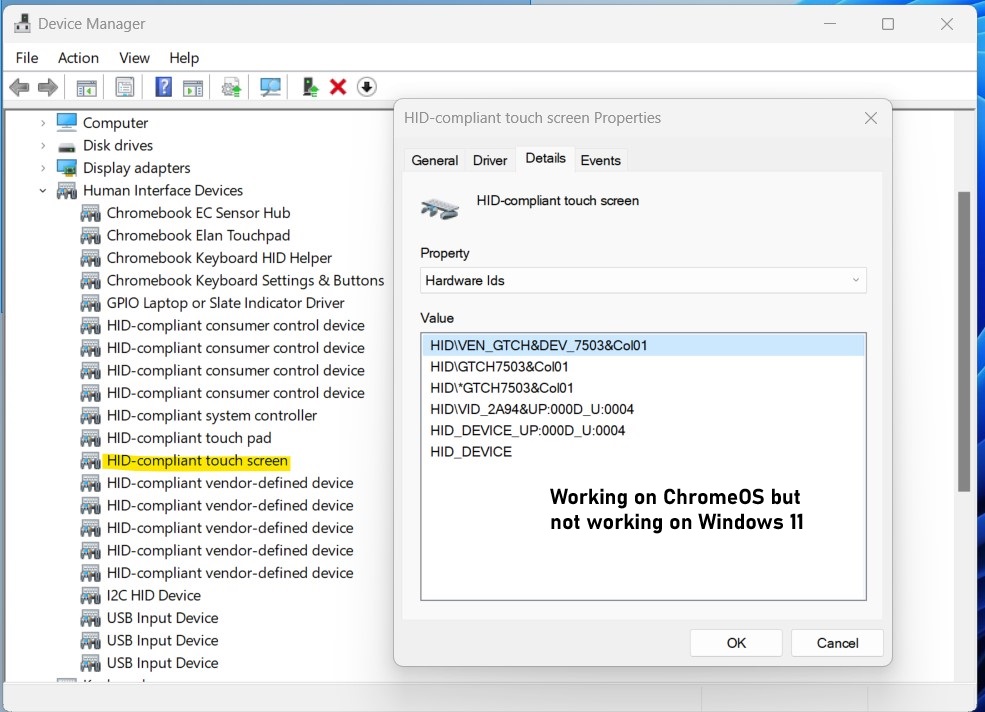The height and width of the screenshot is (712, 985).
Task: Toggle the Show/Hide Action Pane toolbar icon
Action: 193,87
